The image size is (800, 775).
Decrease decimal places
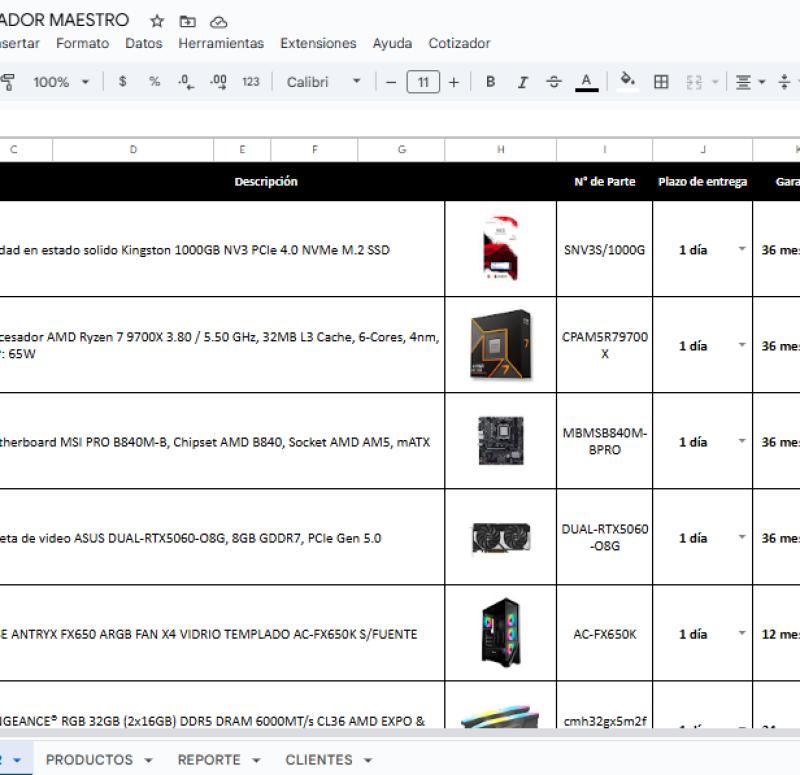pyautogui.click(x=185, y=82)
